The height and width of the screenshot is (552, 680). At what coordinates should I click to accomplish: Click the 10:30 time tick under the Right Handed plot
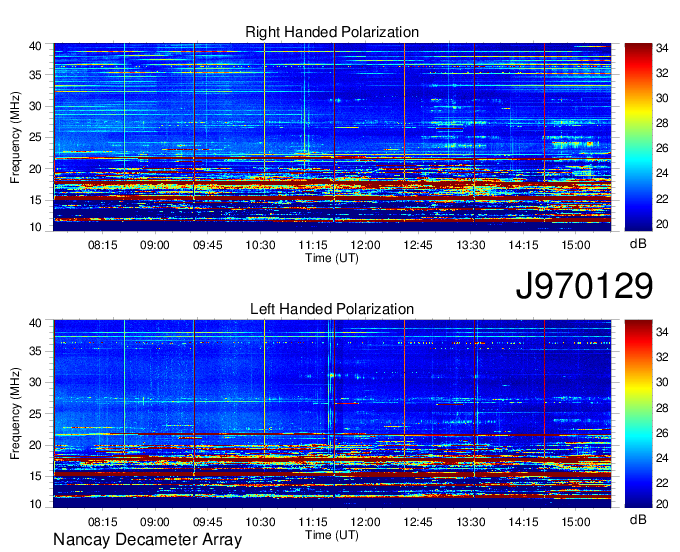[x=260, y=245]
